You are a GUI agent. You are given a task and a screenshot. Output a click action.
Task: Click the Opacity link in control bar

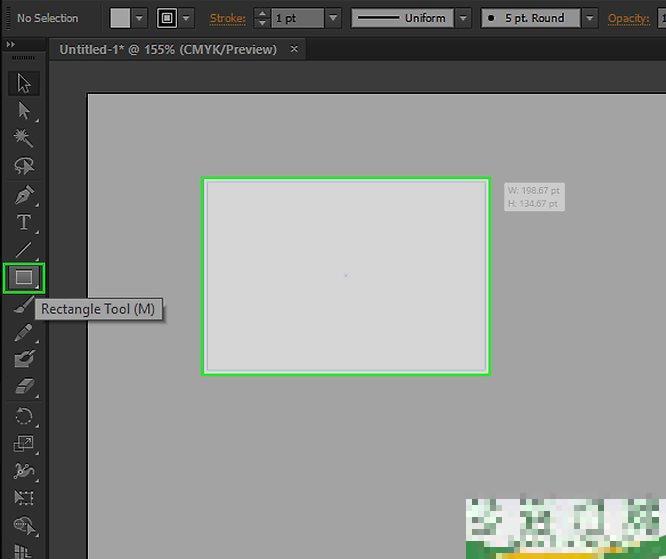pos(628,18)
